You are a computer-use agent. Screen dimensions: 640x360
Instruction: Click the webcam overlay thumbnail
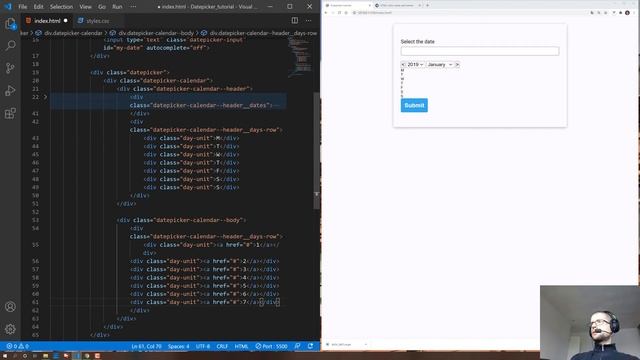[x=589, y=322]
